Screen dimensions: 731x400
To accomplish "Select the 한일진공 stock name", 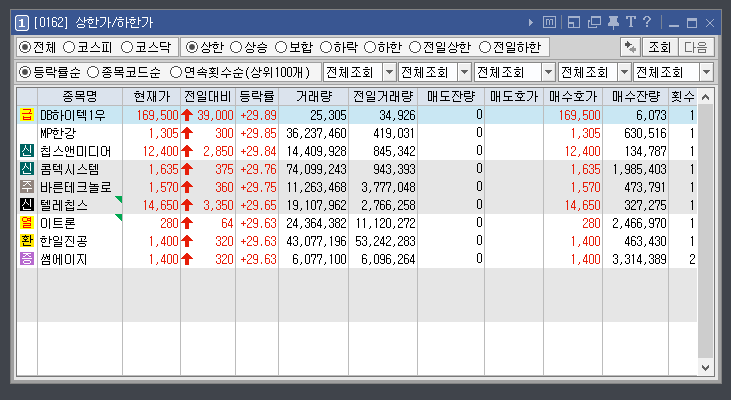I will [x=64, y=241].
